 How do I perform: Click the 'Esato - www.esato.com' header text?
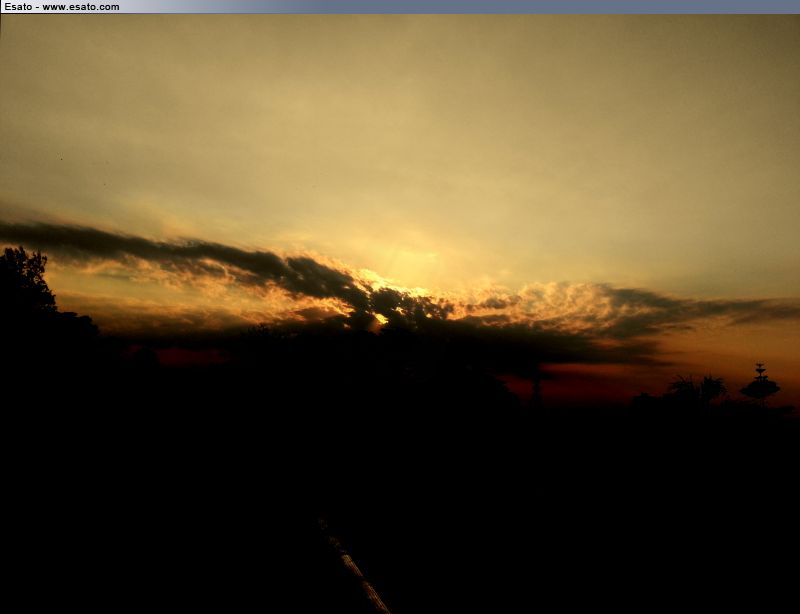62,7
